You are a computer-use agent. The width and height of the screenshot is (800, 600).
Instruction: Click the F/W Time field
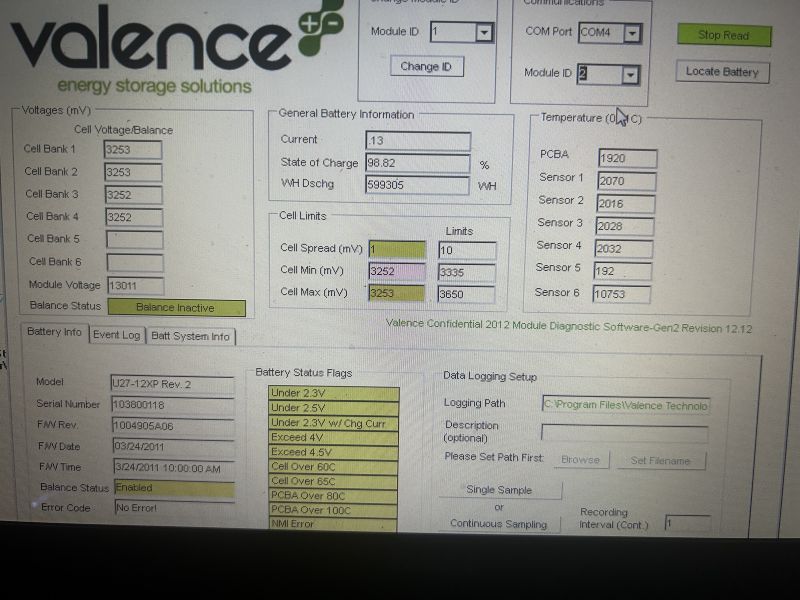tap(174, 468)
